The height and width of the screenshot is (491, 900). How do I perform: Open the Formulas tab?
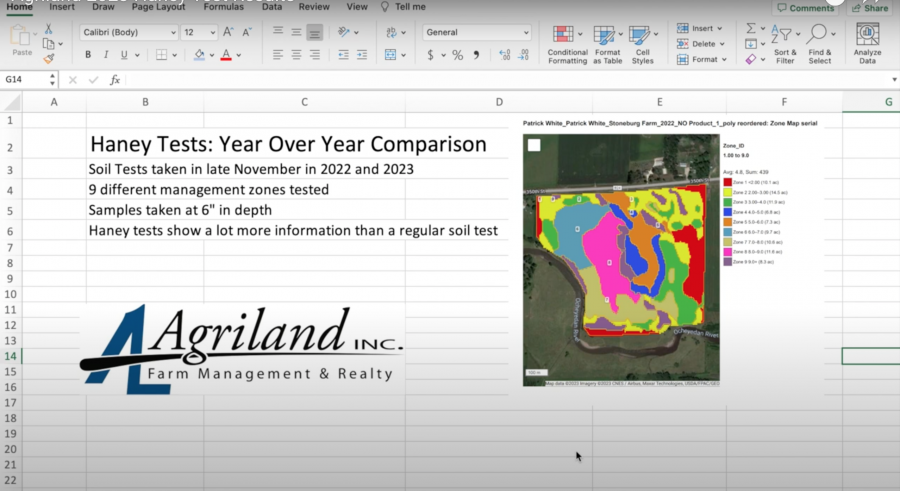coord(223,7)
